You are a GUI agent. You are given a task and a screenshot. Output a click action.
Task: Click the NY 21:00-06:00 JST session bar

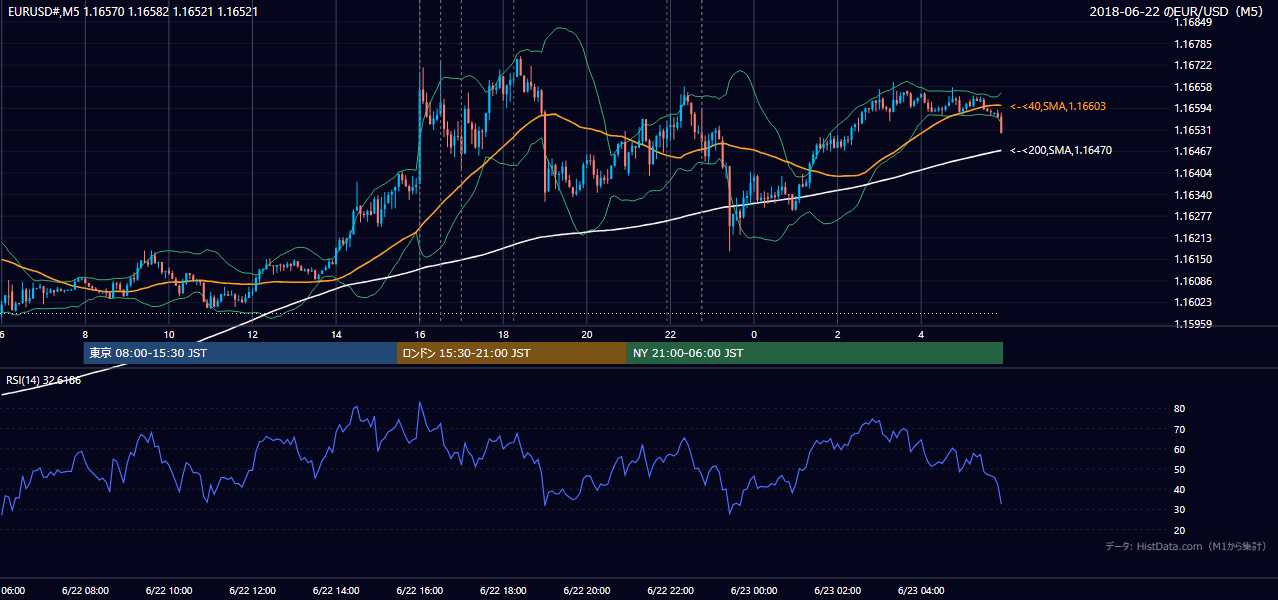815,353
